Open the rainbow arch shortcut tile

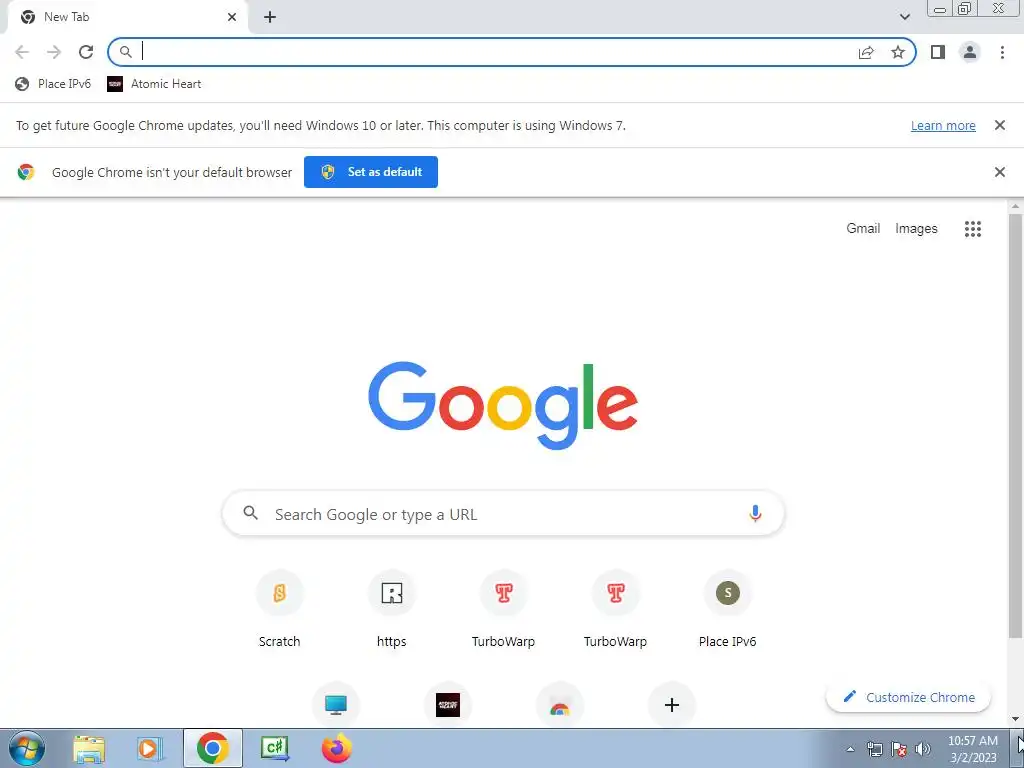[560, 705]
